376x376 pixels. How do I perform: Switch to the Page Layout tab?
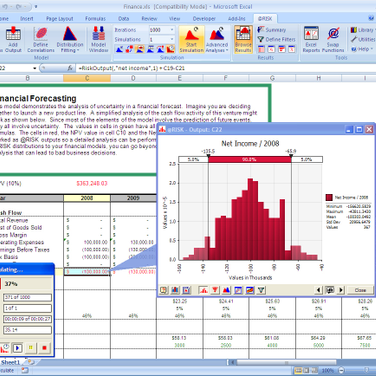click(59, 19)
